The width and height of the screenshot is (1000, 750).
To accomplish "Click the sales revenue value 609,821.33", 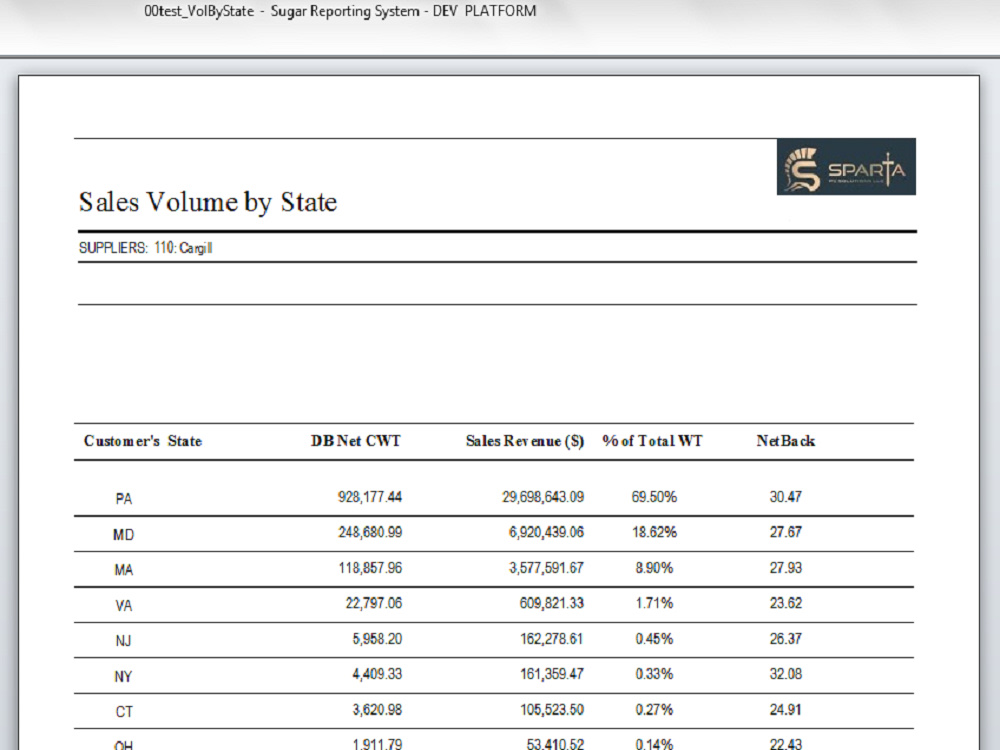I will pos(552,603).
